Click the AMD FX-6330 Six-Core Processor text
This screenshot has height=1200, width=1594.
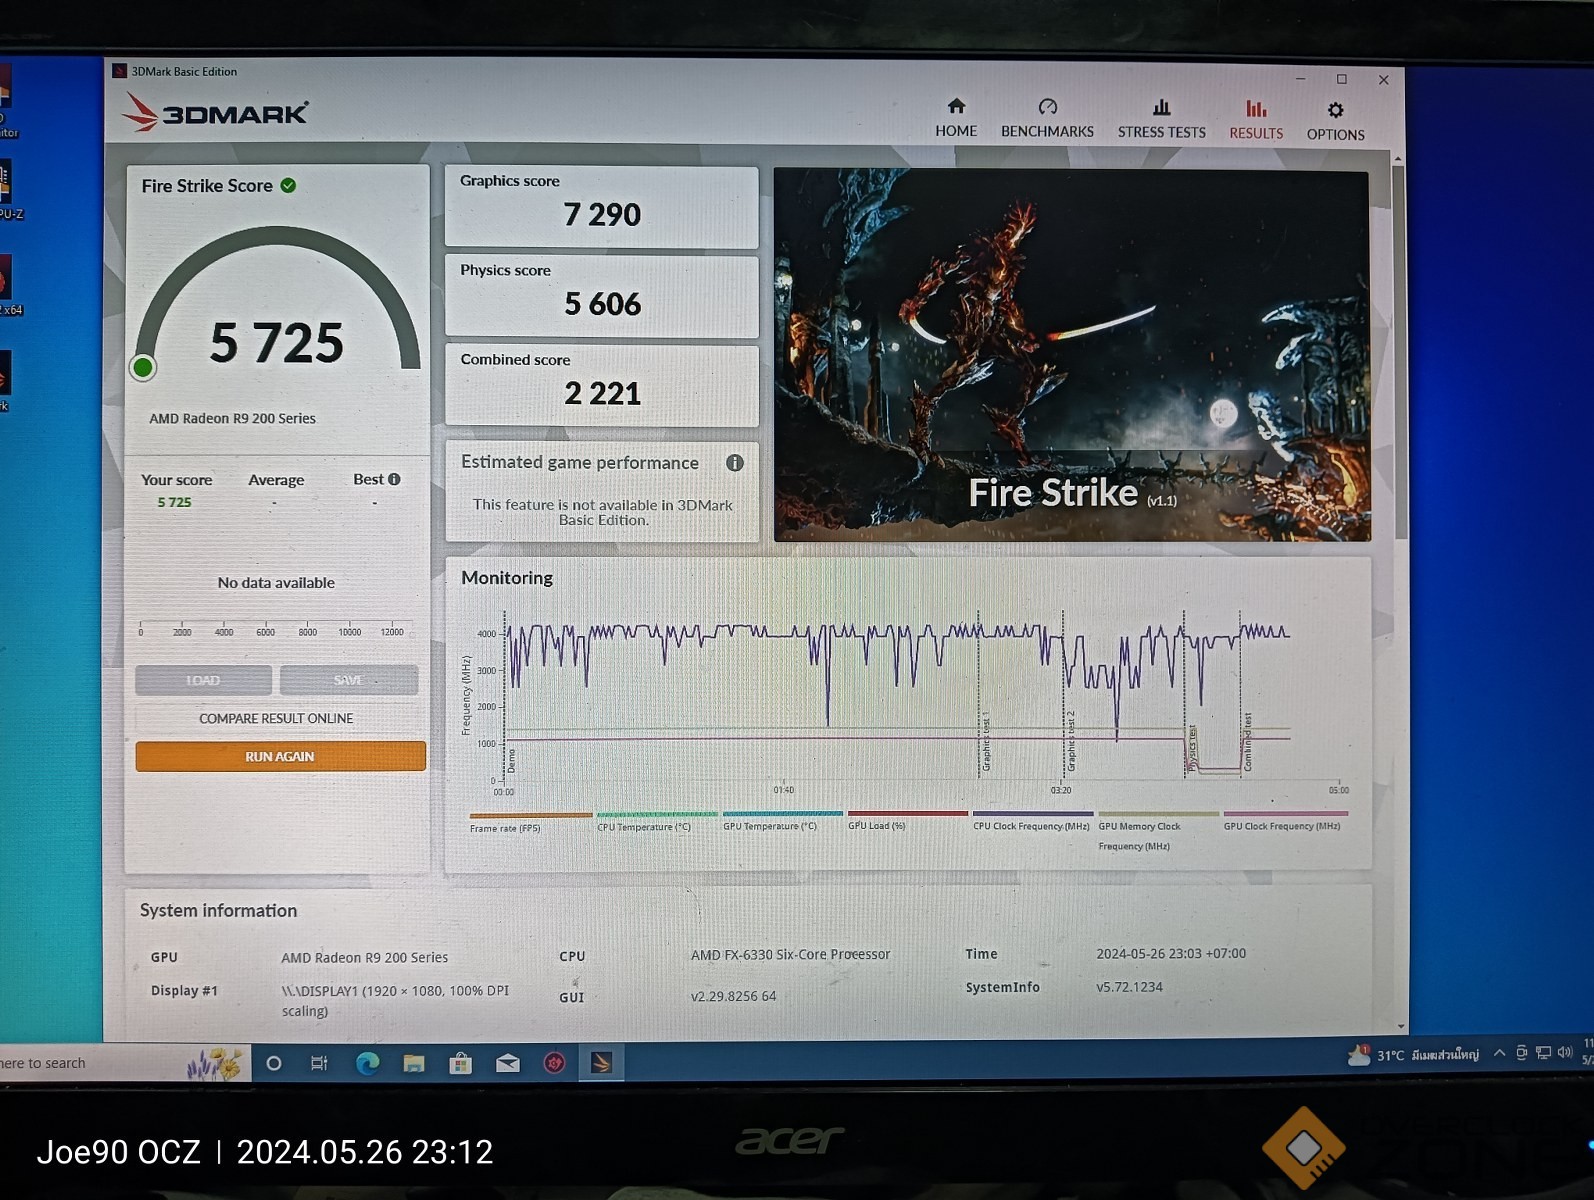(x=790, y=955)
